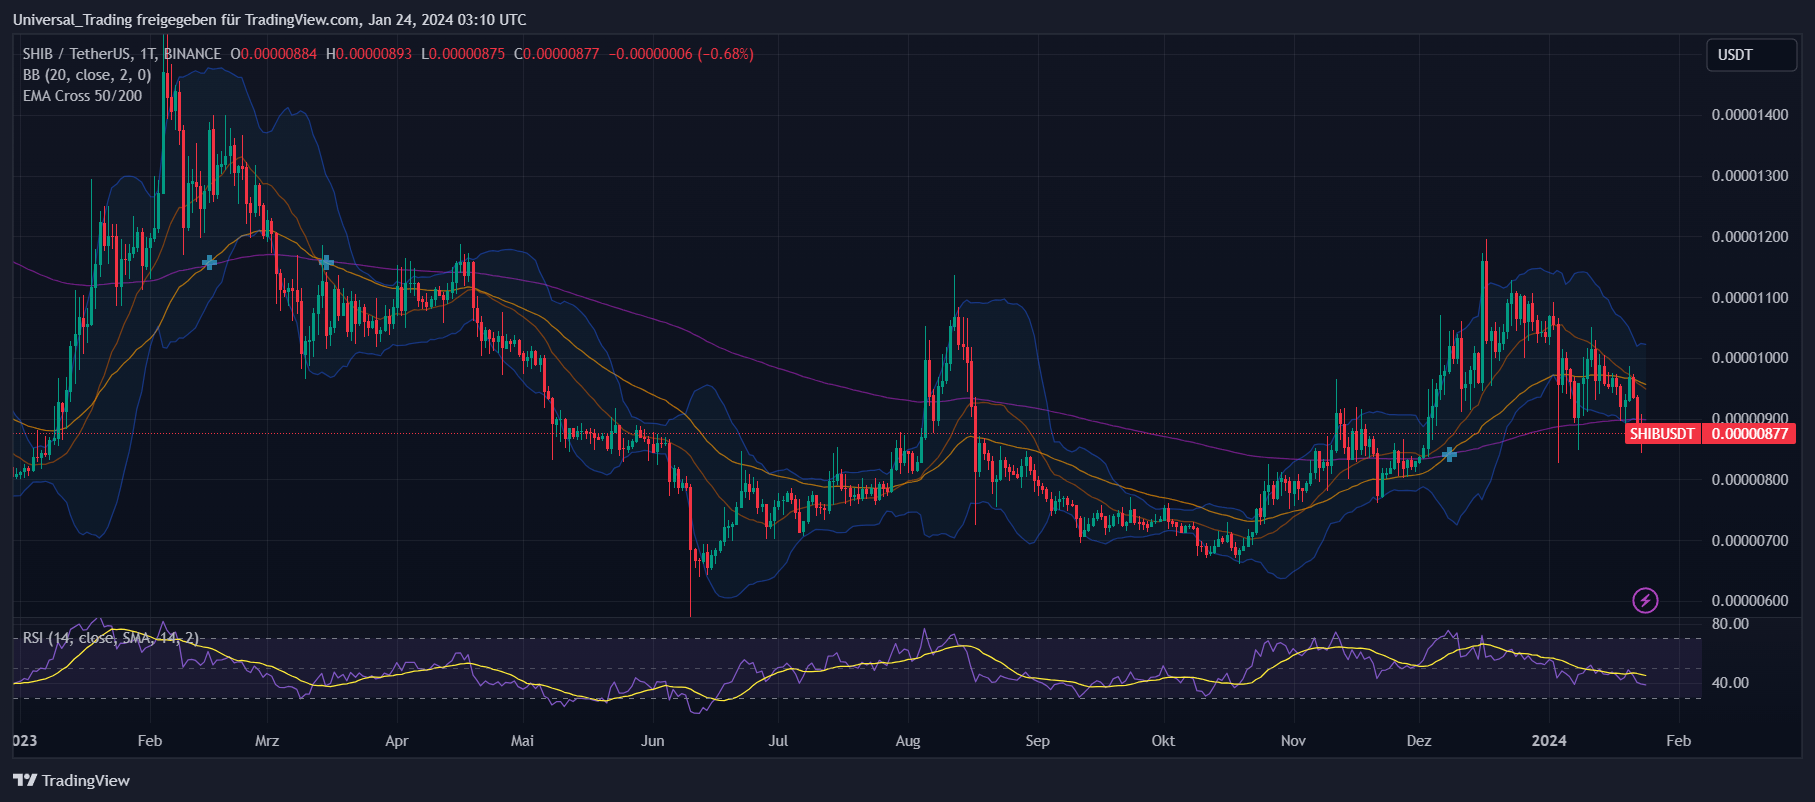Click the −0.68% change value in the legend
Image resolution: width=1815 pixels, height=802 pixels.
[725, 54]
